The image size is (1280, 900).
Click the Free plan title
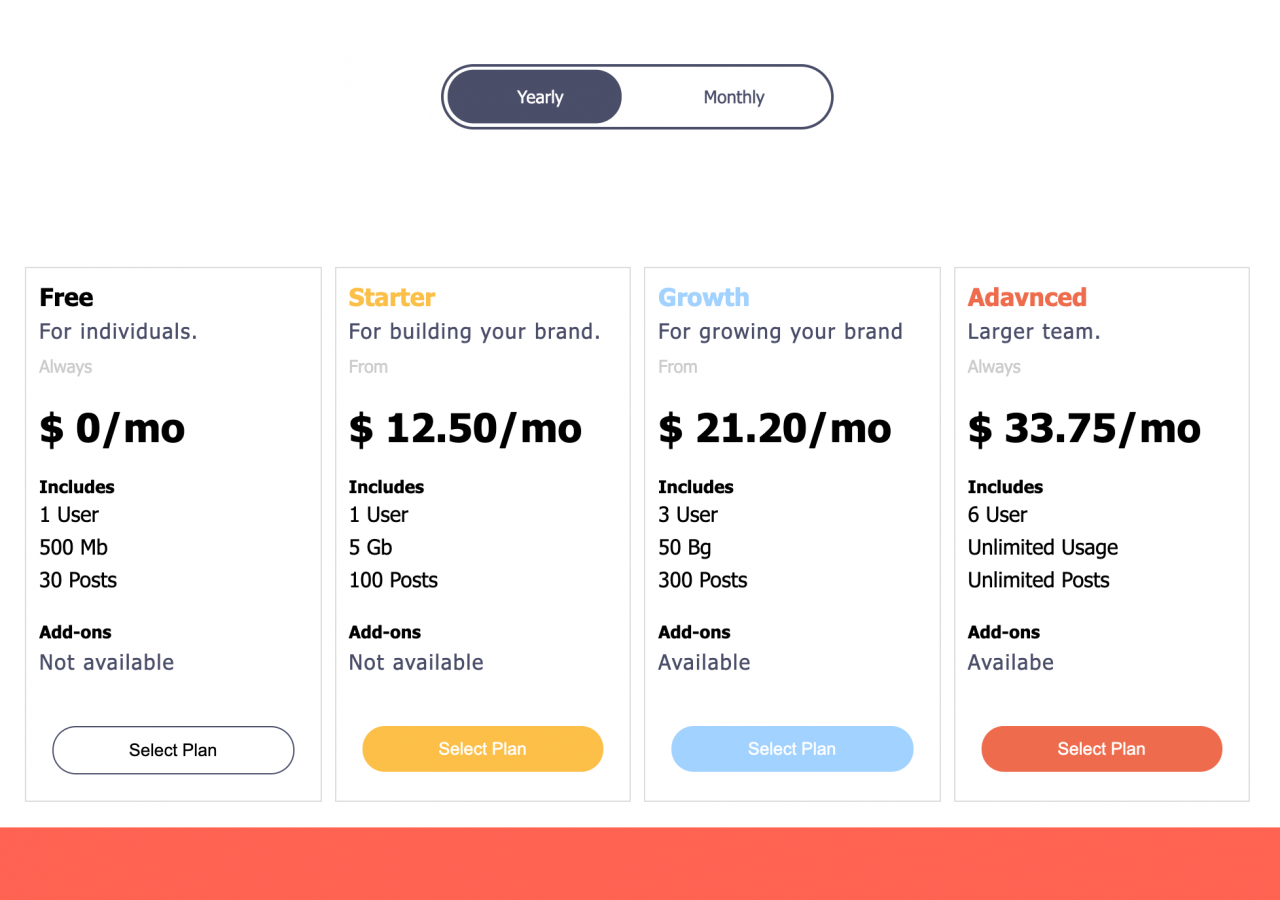pos(66,297)
